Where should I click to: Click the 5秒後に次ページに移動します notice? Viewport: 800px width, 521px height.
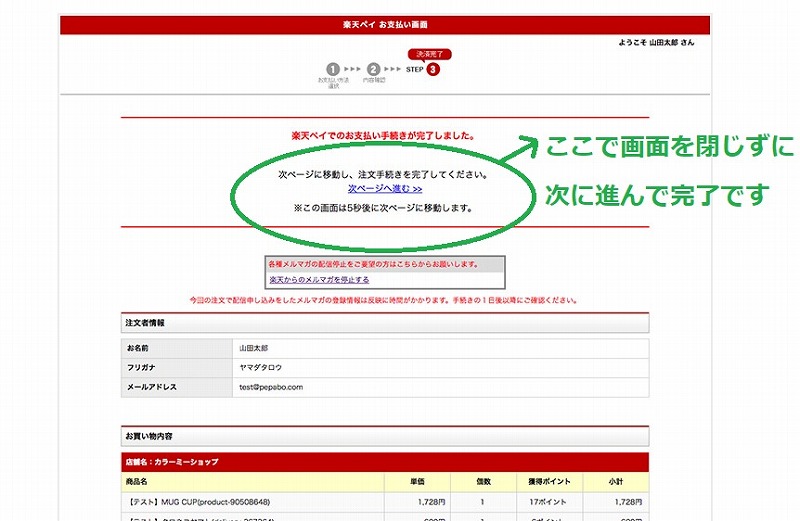point(384,208)
